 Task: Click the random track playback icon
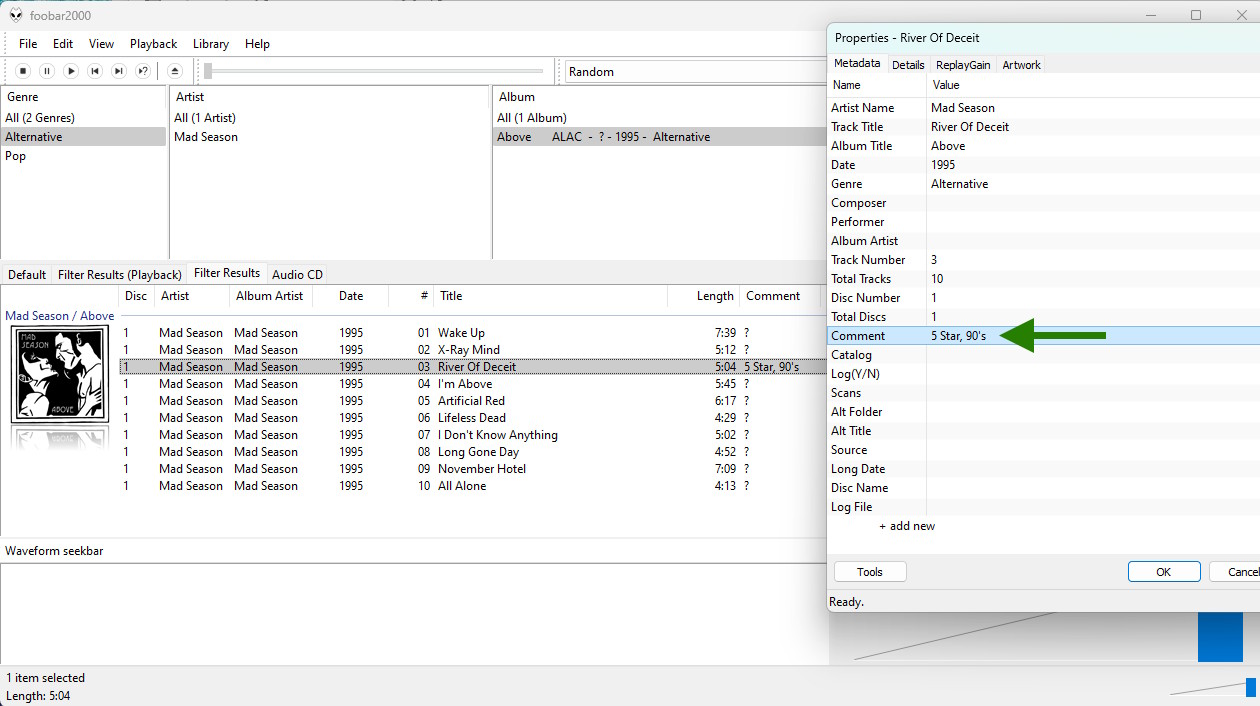[143, 71]
